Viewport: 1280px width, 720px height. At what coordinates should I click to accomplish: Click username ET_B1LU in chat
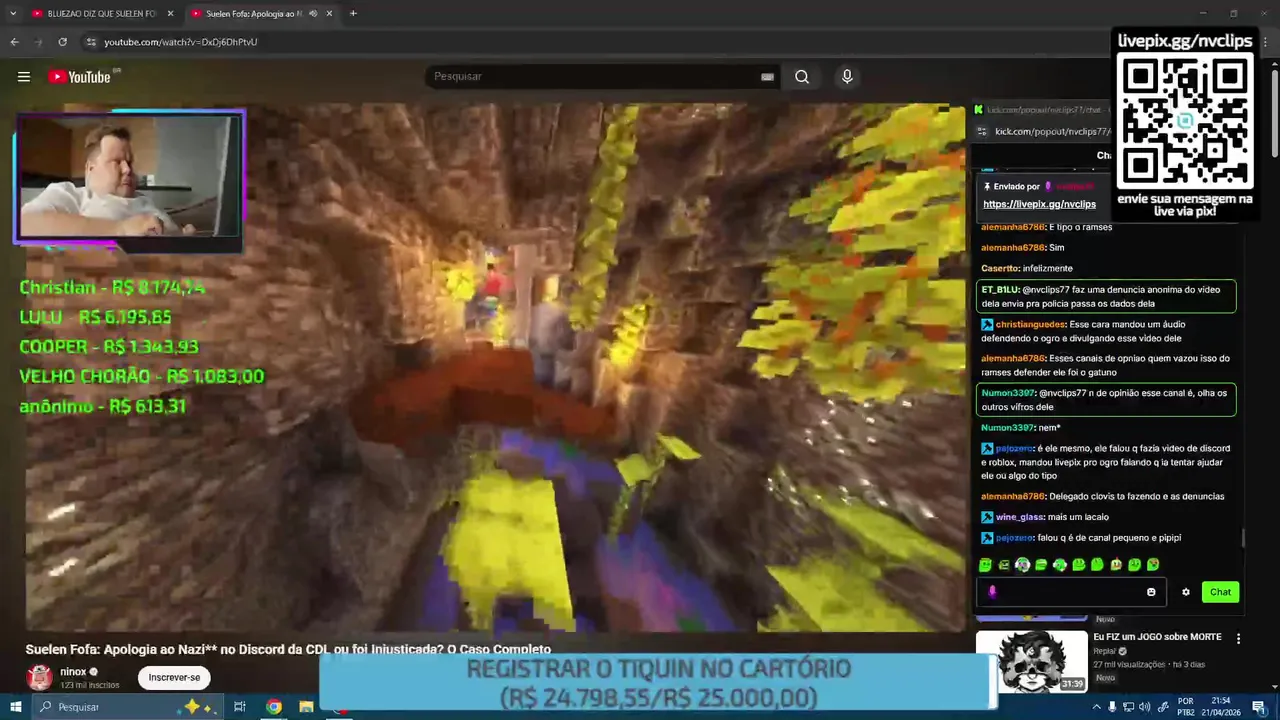pyautogui.click(x=1000, y=290)
